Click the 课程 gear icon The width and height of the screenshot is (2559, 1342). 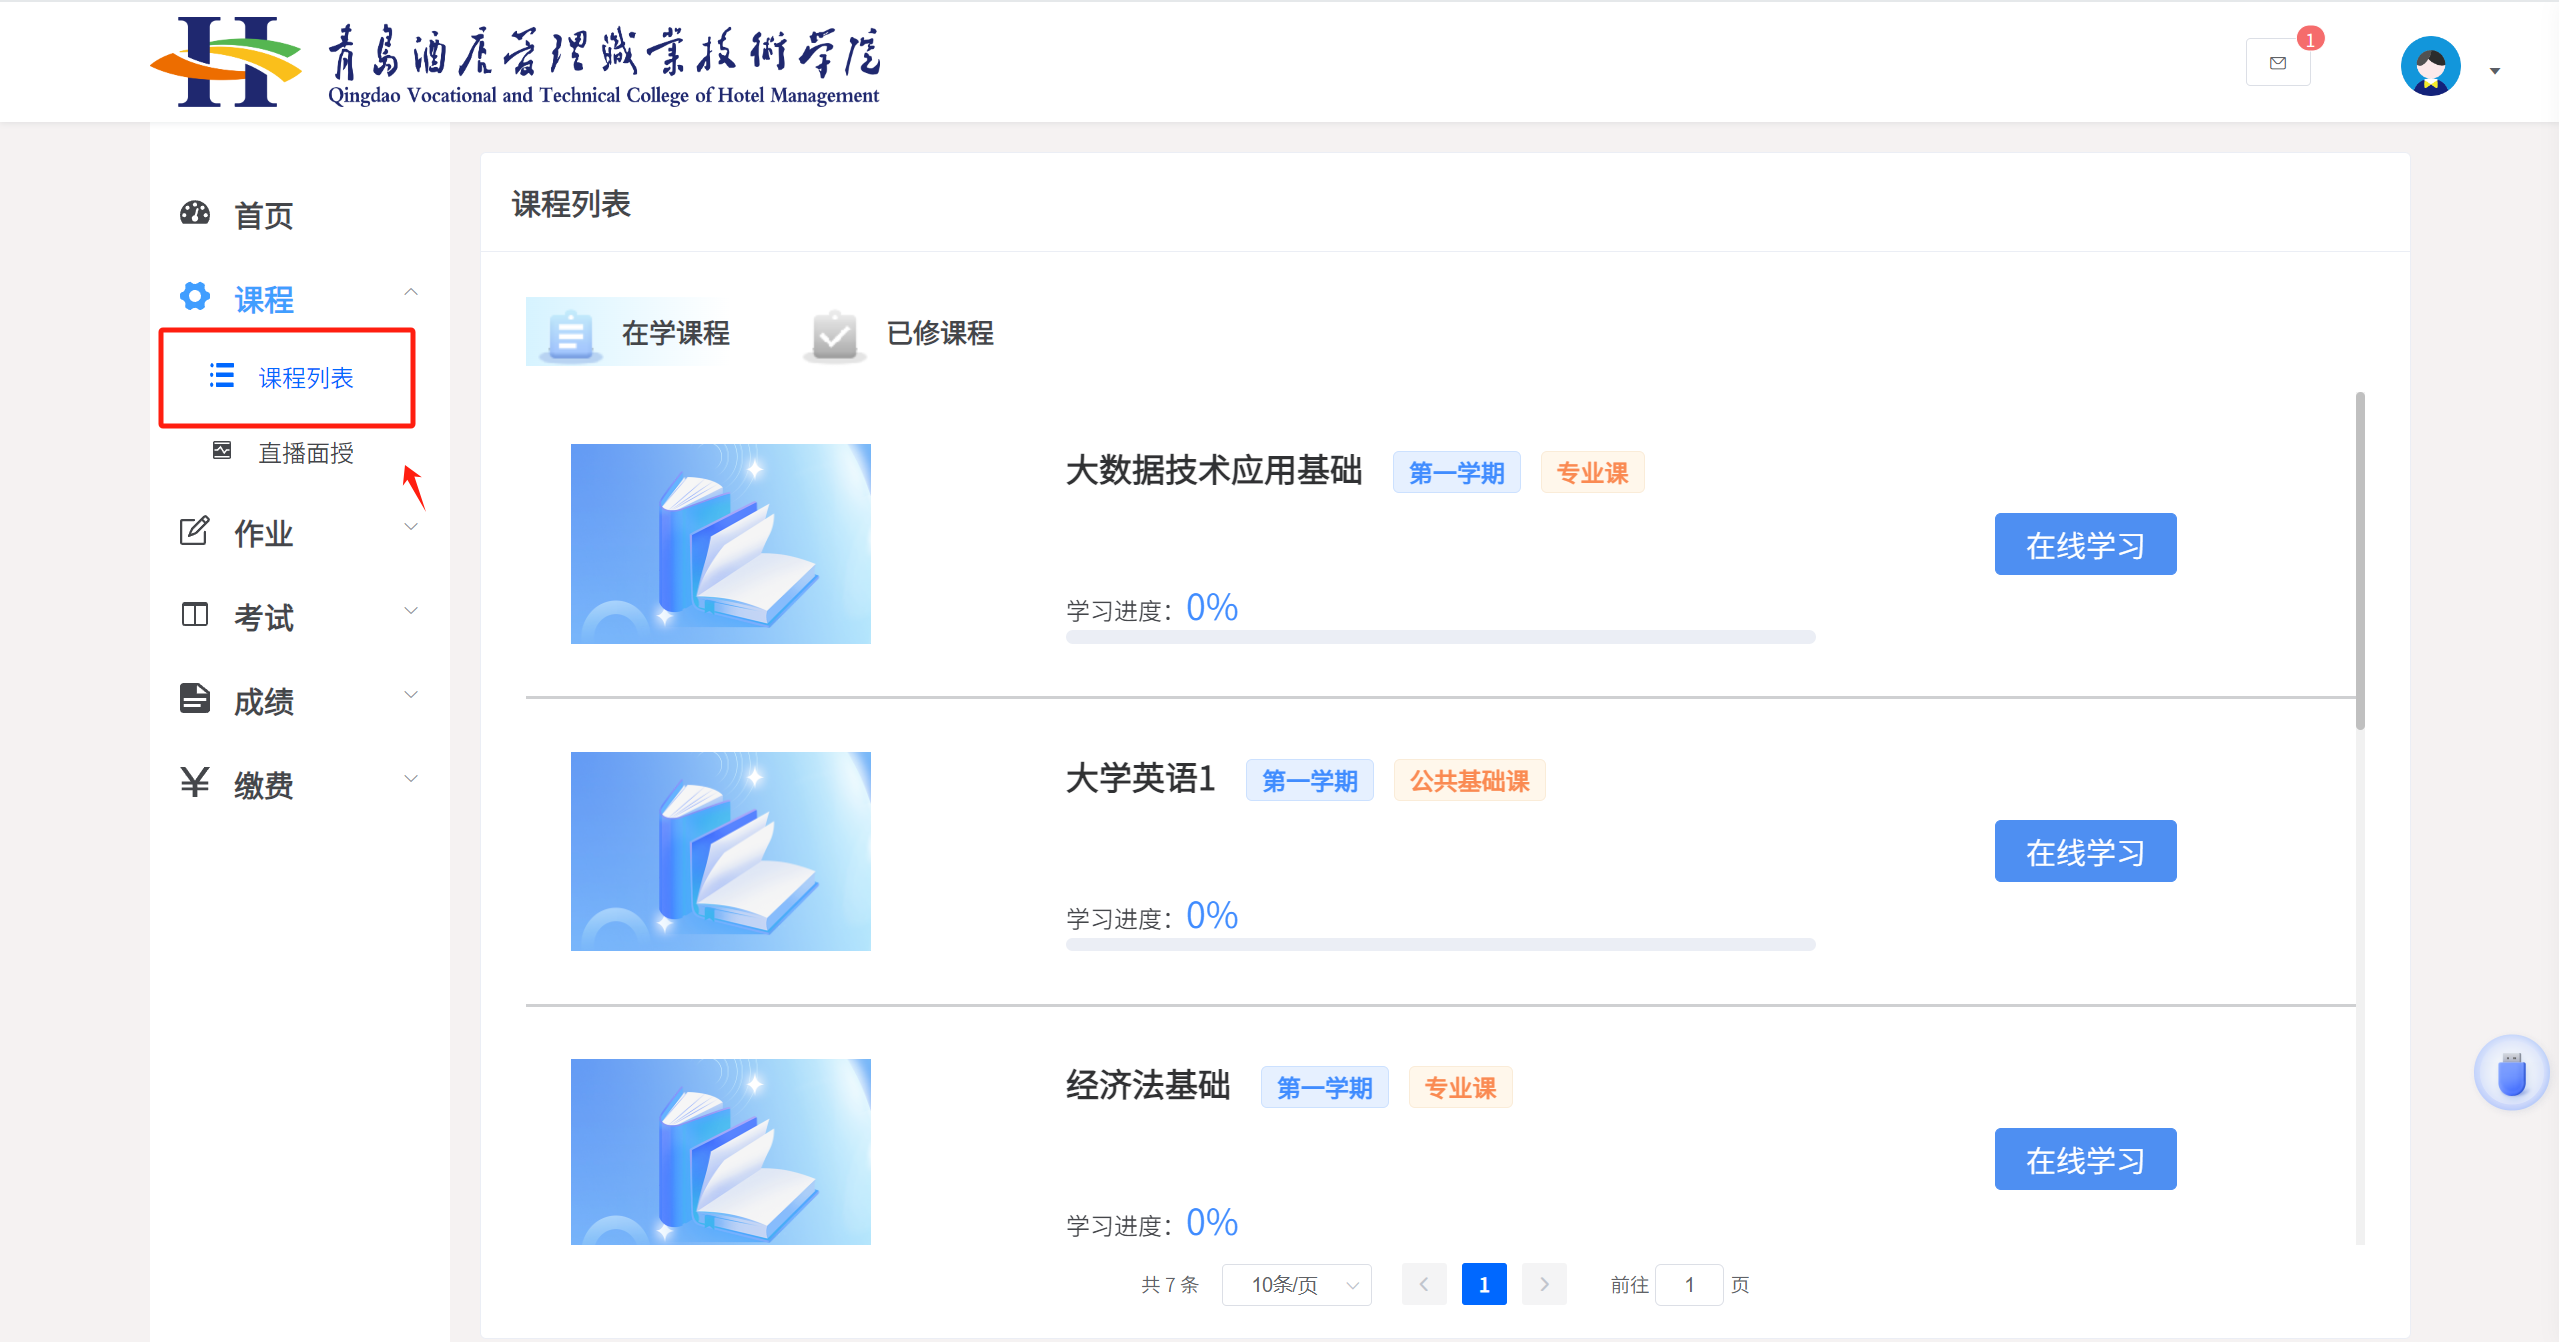pyautogui.click(x=195, y=297)
